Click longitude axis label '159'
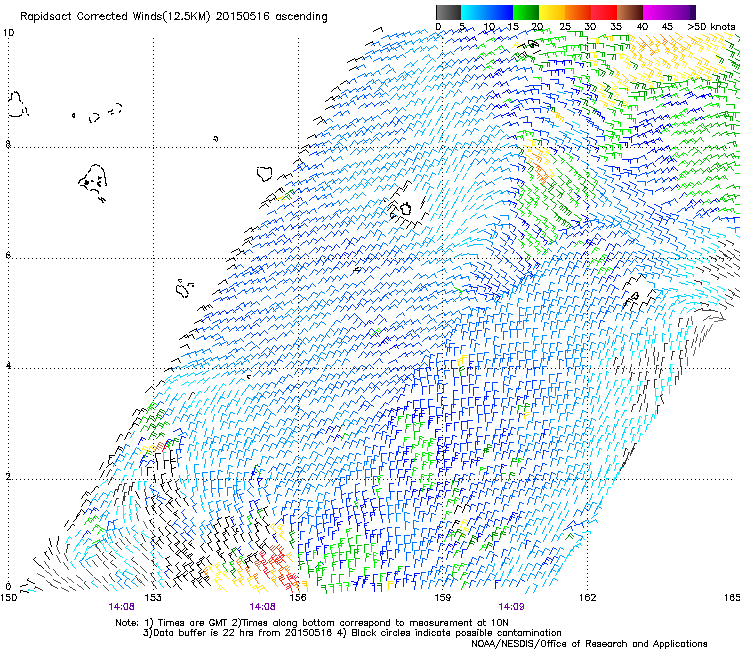 click(443, 598)
